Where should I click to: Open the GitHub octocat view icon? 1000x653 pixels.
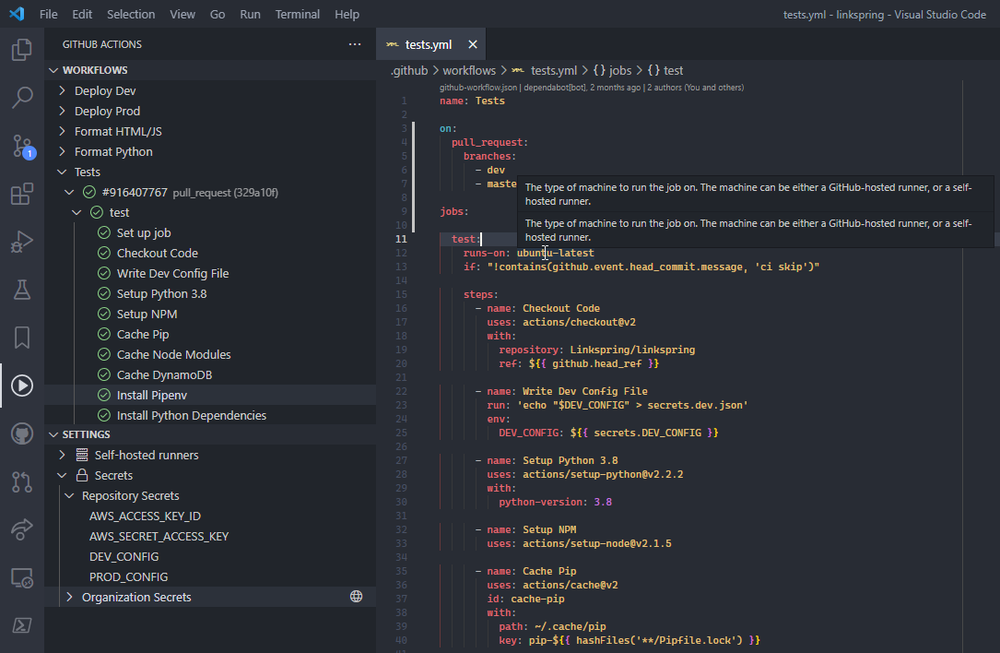click(x=22, y=434)
